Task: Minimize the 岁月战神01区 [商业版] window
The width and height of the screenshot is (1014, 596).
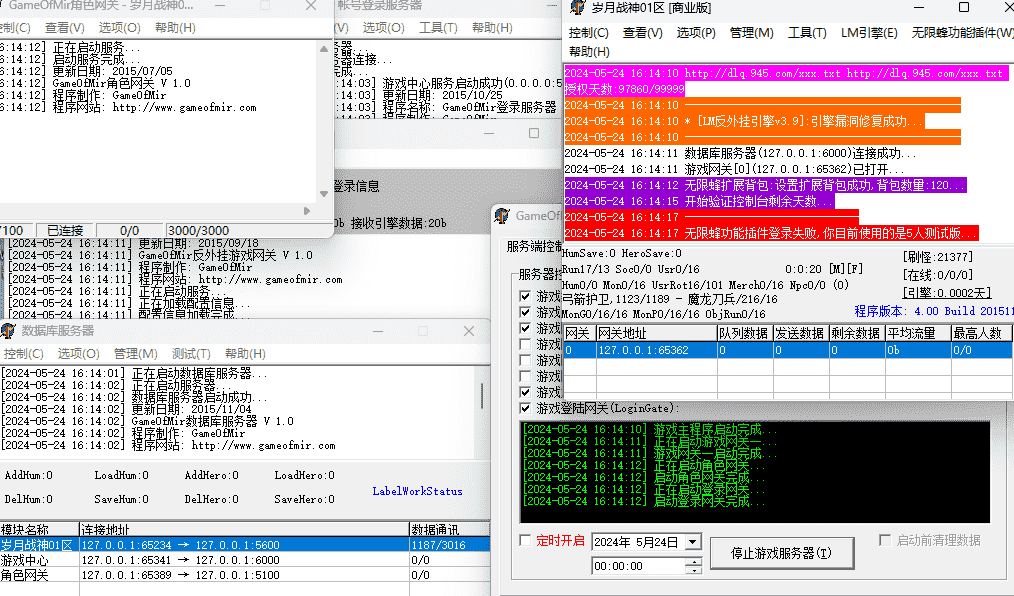Action: pyautogui.click(x=918, y=8)
